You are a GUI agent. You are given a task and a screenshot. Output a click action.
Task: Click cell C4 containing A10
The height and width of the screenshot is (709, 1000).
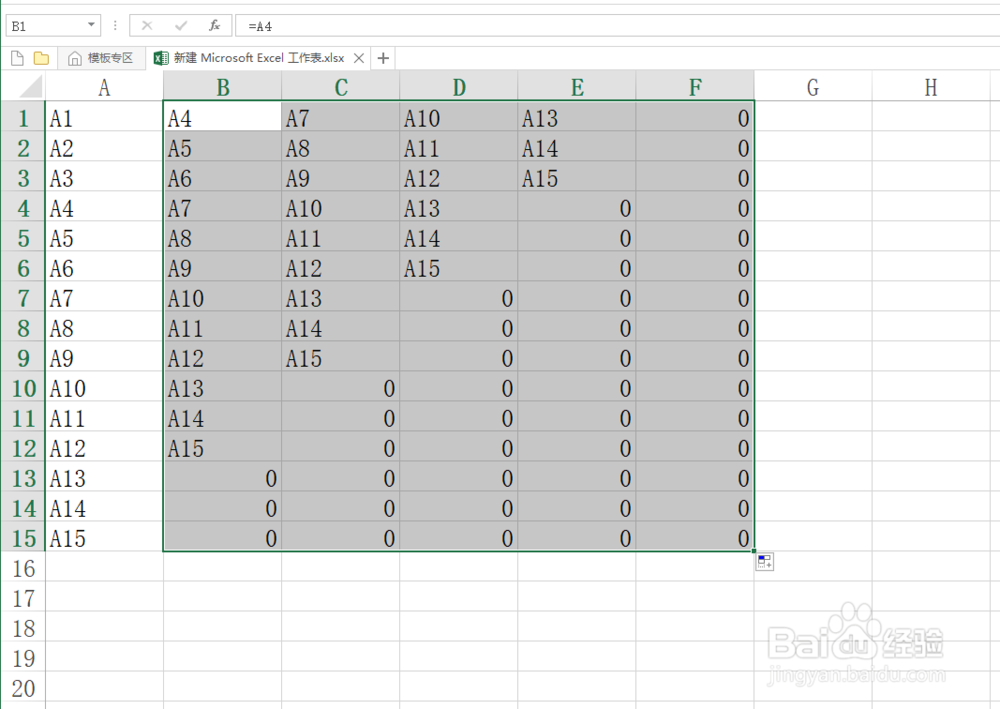tap(341, 207)
